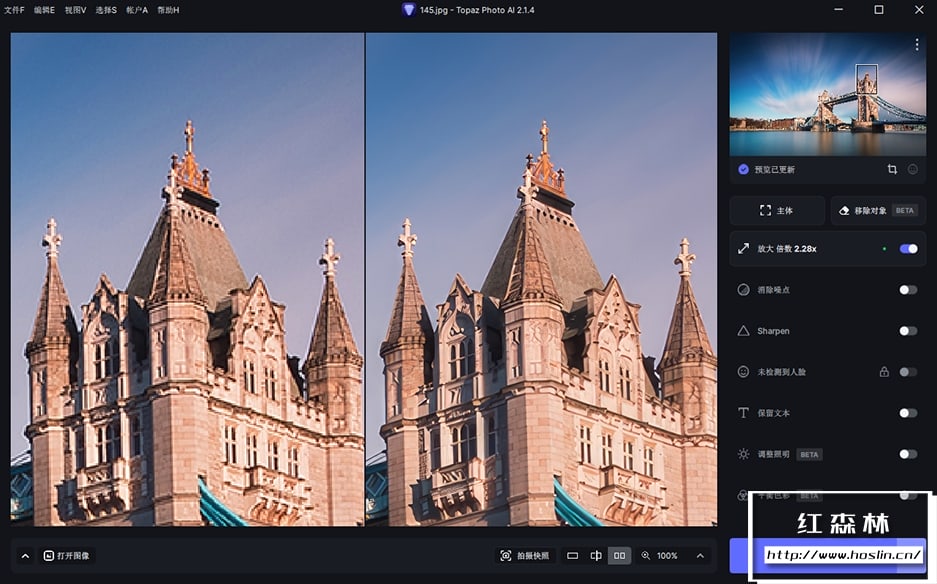Click the Topaz Photo AI logo icon
The image size is (937, 584).
click(x=408, y=10)
